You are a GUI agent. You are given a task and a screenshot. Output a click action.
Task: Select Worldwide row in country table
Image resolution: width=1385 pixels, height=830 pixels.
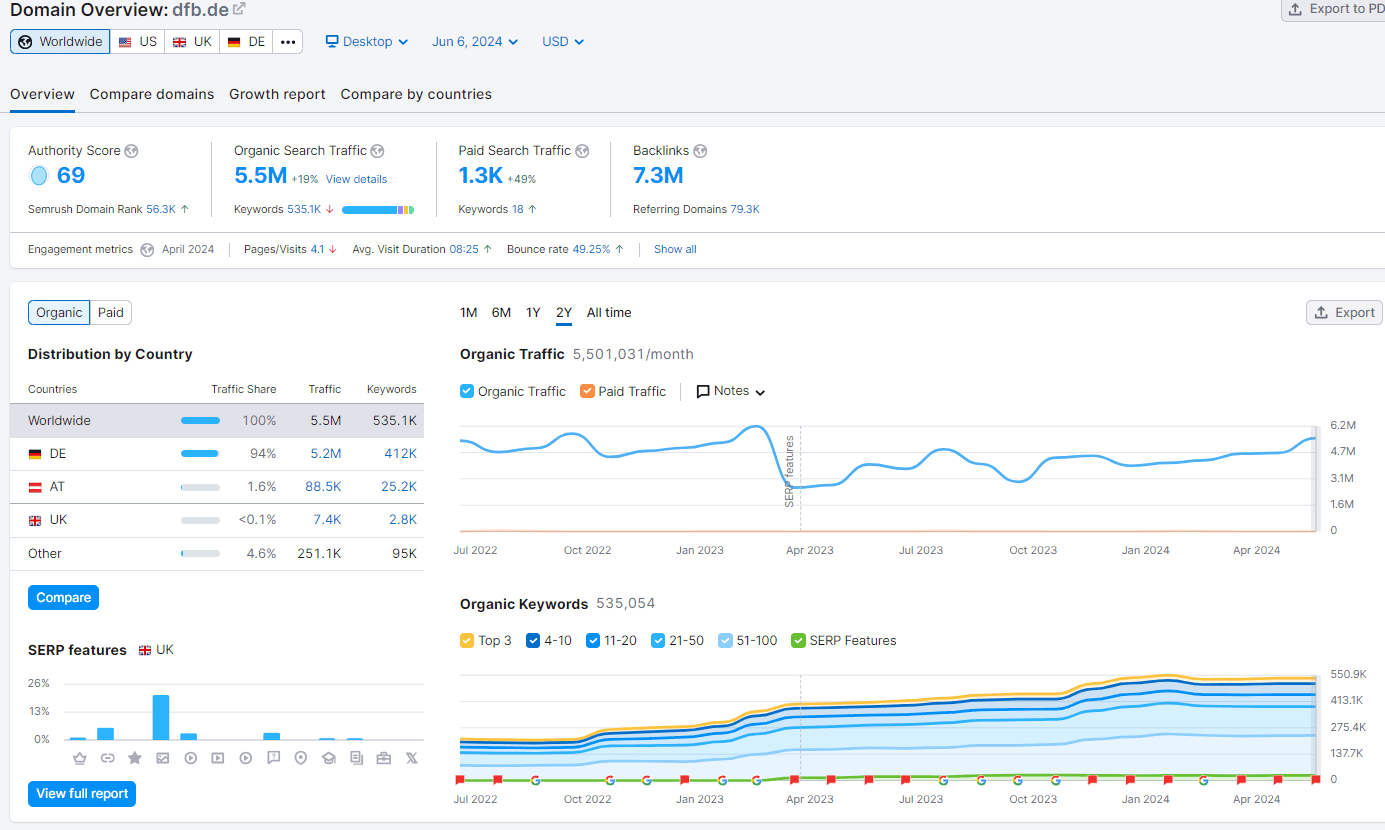click(x=217, y=421)
